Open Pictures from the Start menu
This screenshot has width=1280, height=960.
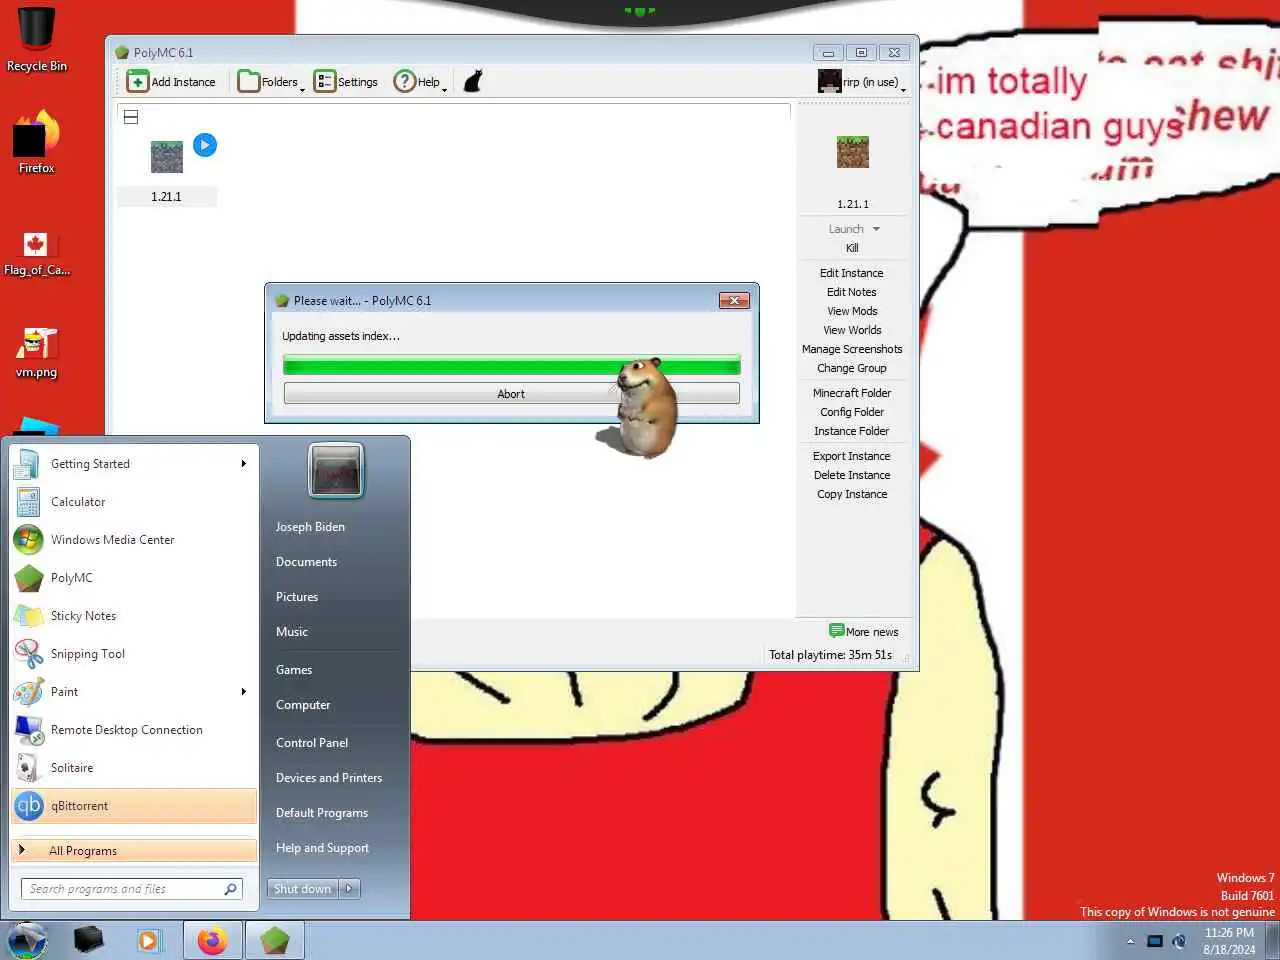297,597
